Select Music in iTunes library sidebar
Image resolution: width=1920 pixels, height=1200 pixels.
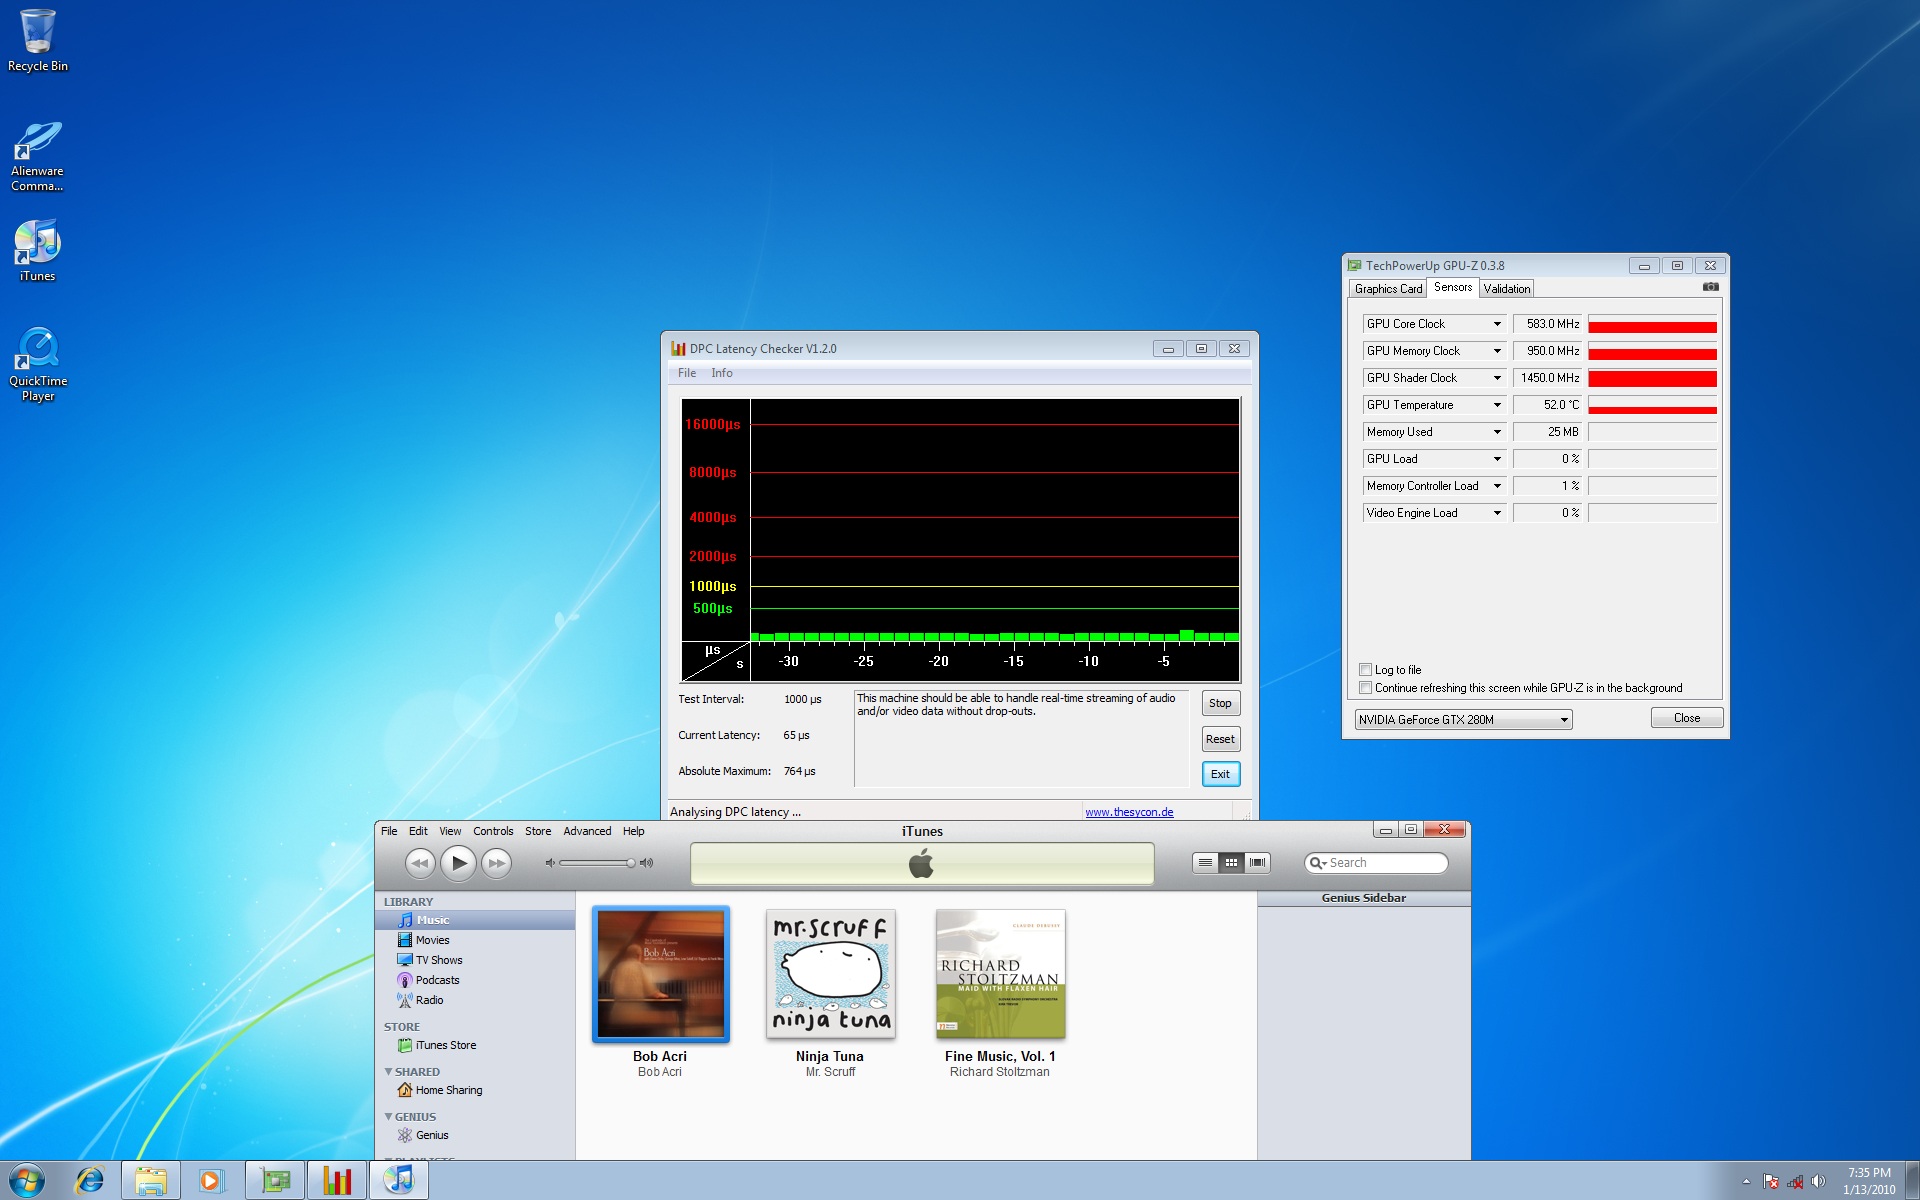click(475, 920)
